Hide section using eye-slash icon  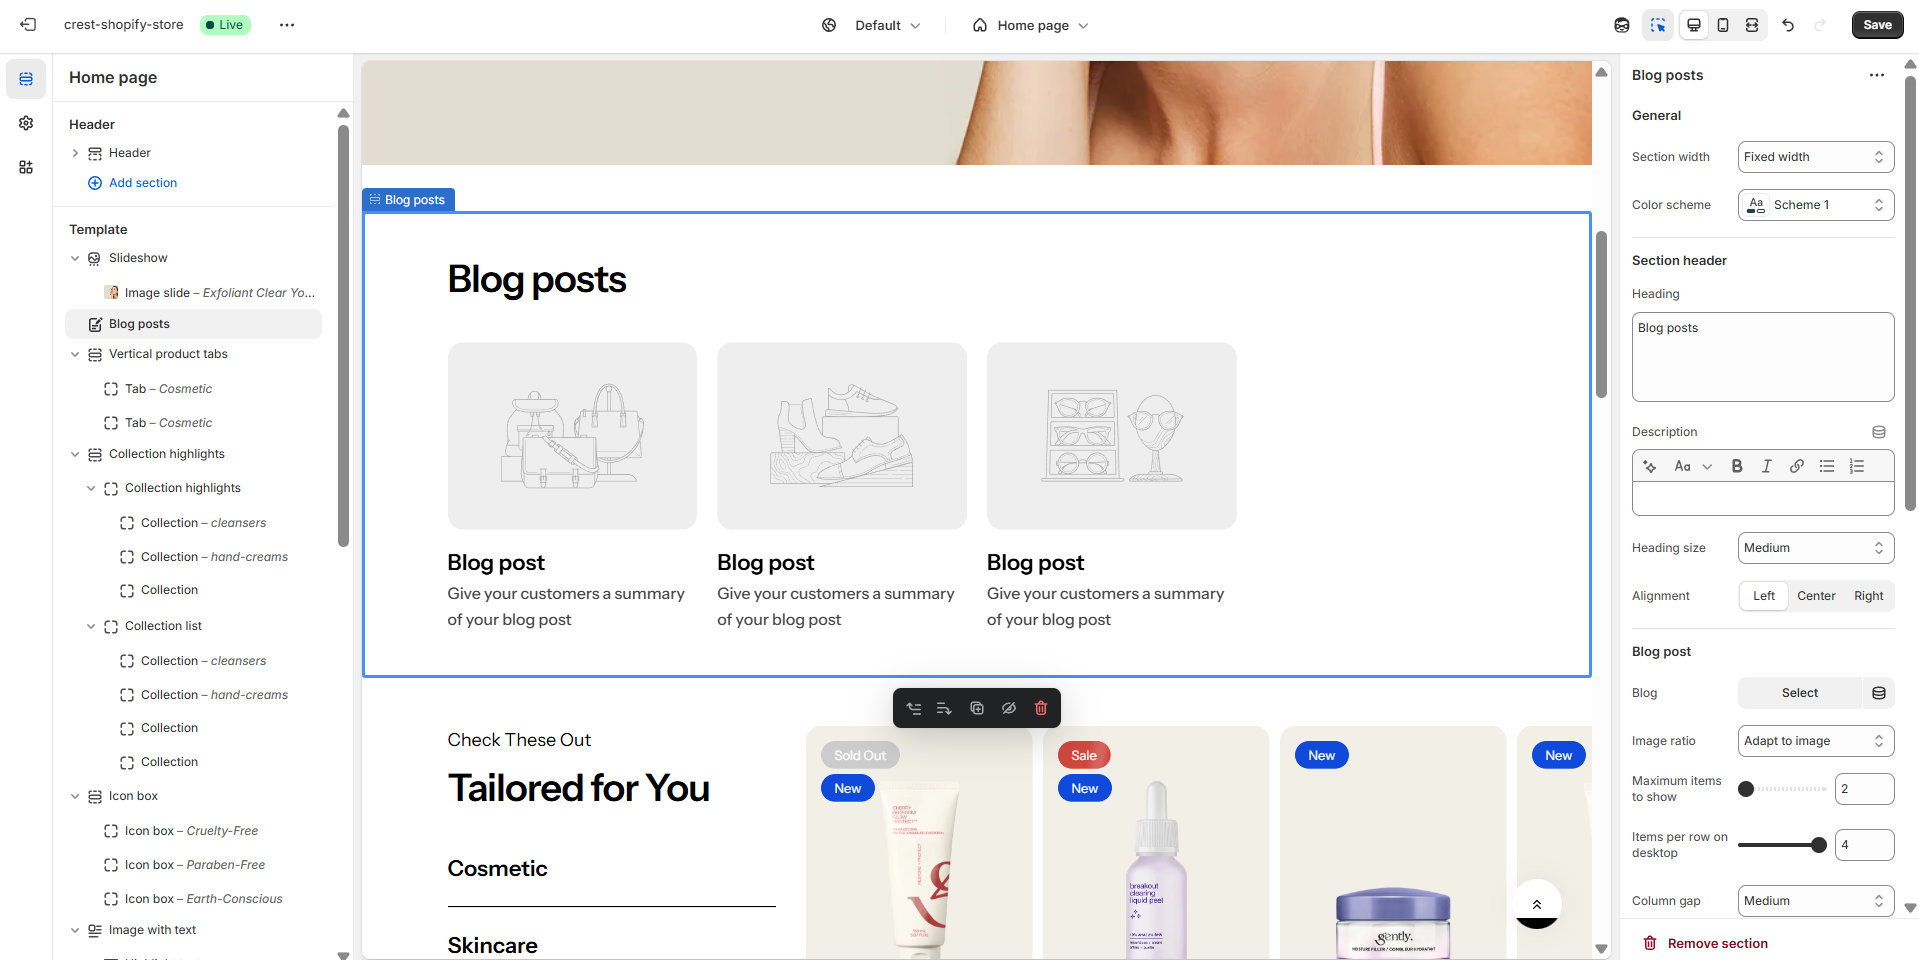point(1009,708)
